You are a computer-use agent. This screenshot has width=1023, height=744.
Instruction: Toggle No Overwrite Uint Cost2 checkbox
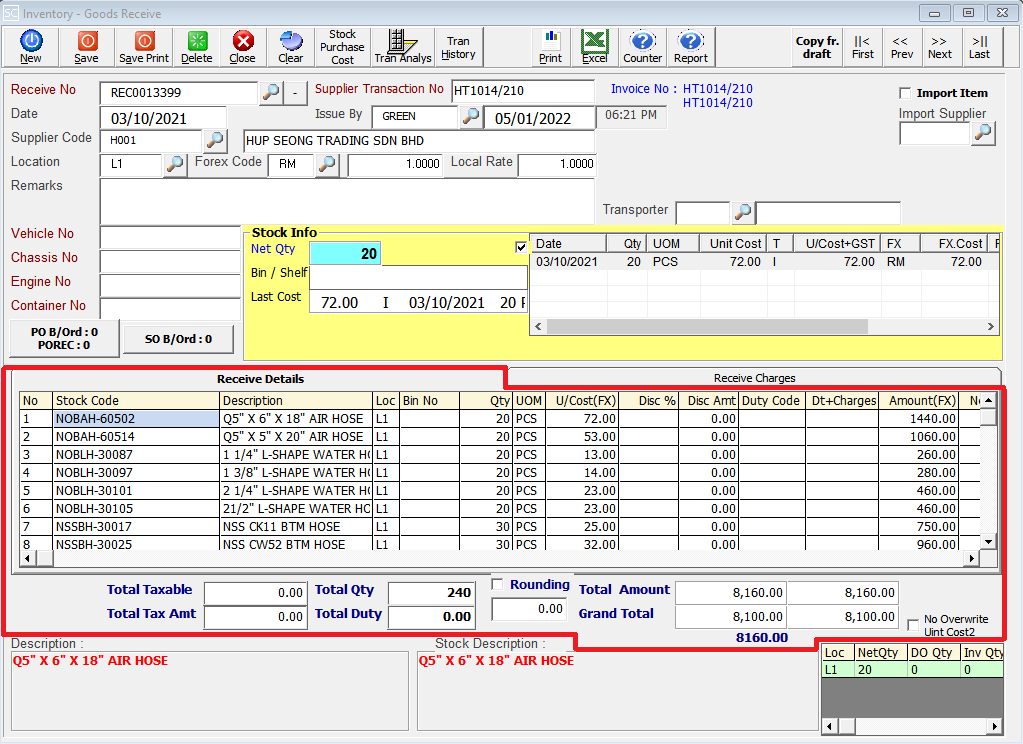[x=913, y=625]
